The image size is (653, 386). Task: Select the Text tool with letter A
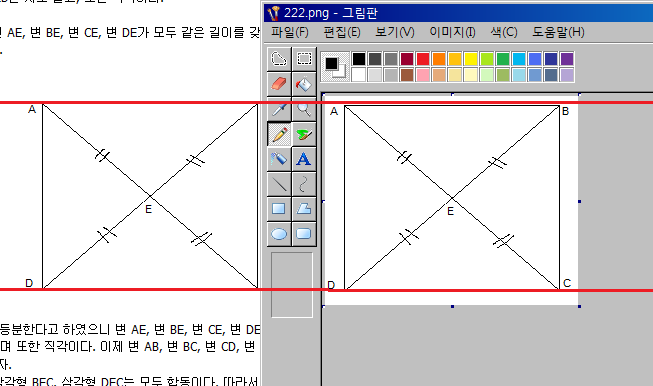(304, 159)
